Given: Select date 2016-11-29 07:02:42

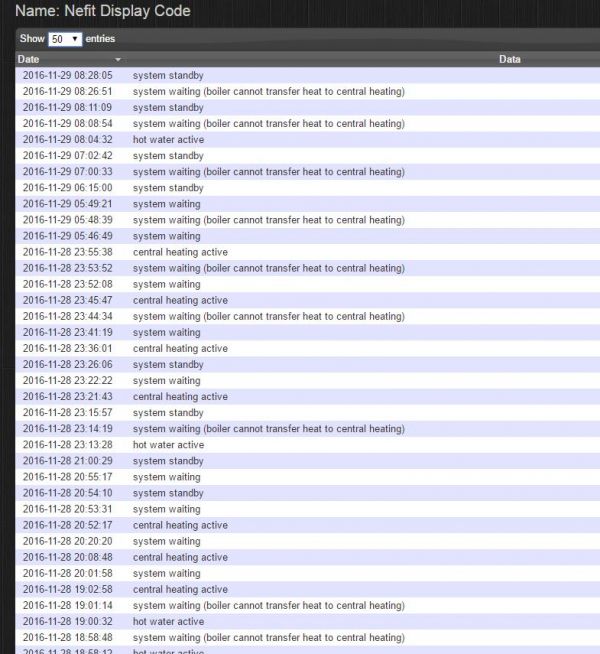Looking at the screenshot, I should pos(68,156).
